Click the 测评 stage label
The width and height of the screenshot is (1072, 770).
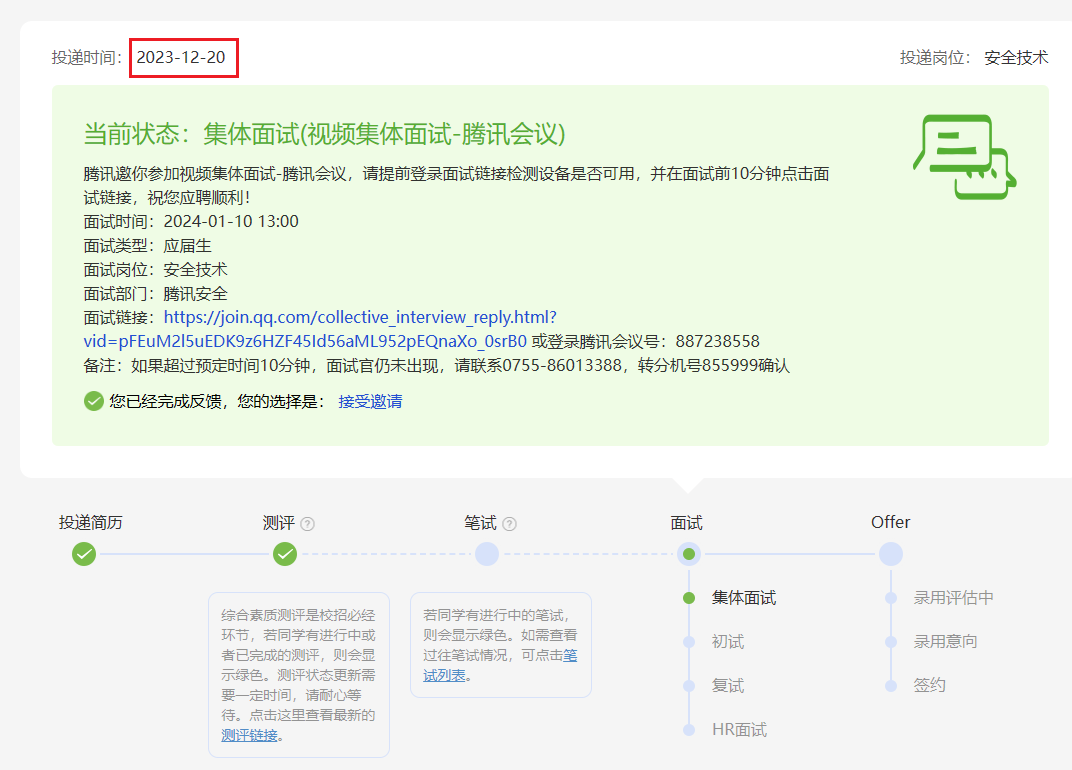[278, 523]
